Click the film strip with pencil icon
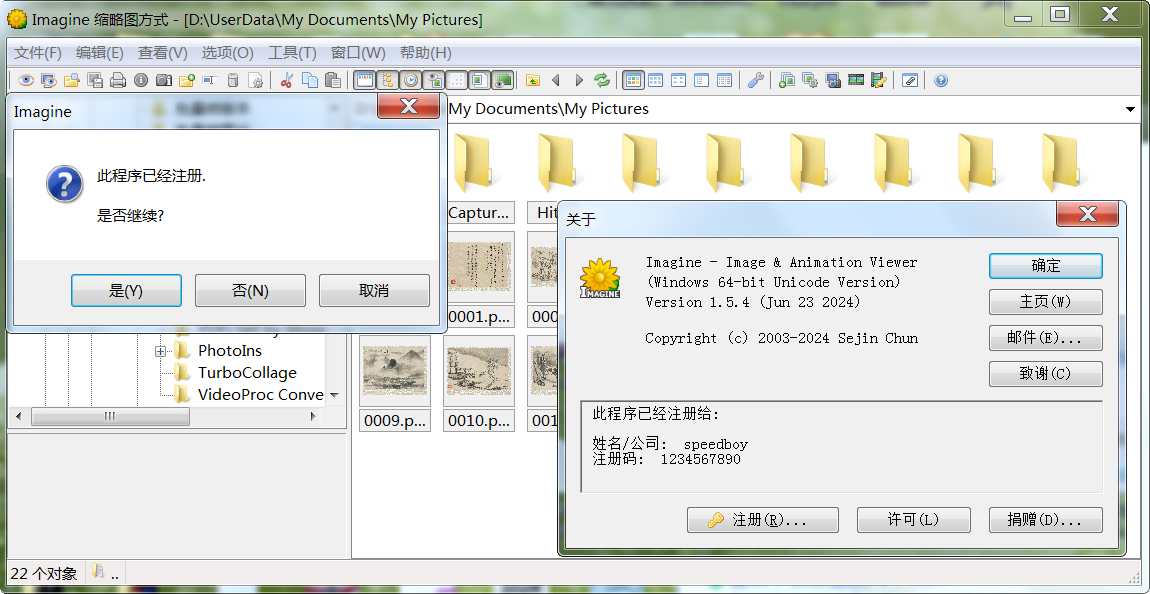 [879, 80]
